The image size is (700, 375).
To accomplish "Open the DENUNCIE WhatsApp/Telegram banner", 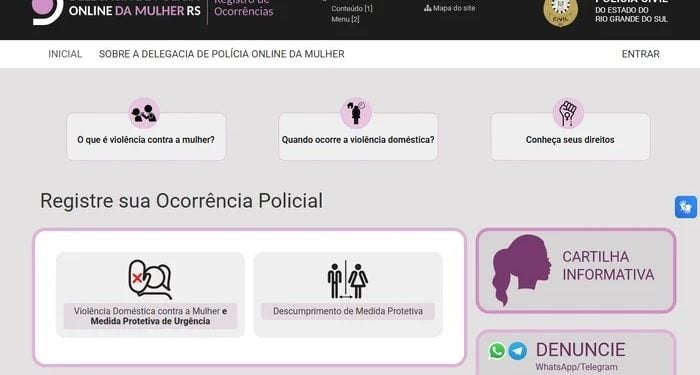I will tap(576, 353).
